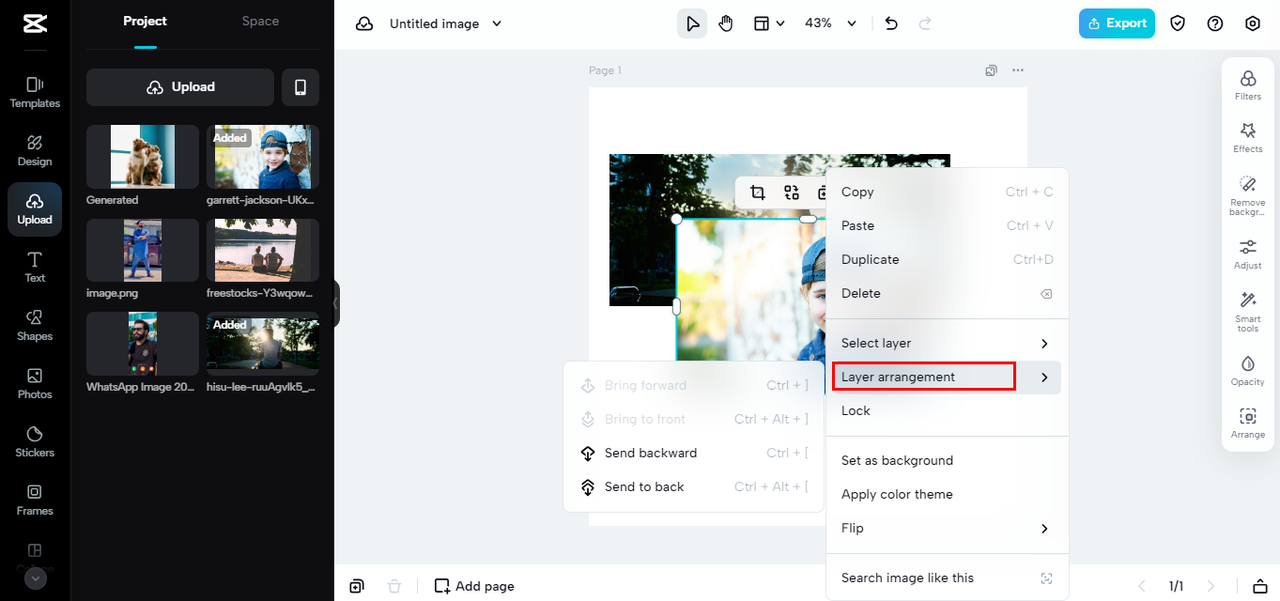This screenshot has width=1280, height=601.
Task: Open the Design sidebar panel
Action: tap(35, 150)
